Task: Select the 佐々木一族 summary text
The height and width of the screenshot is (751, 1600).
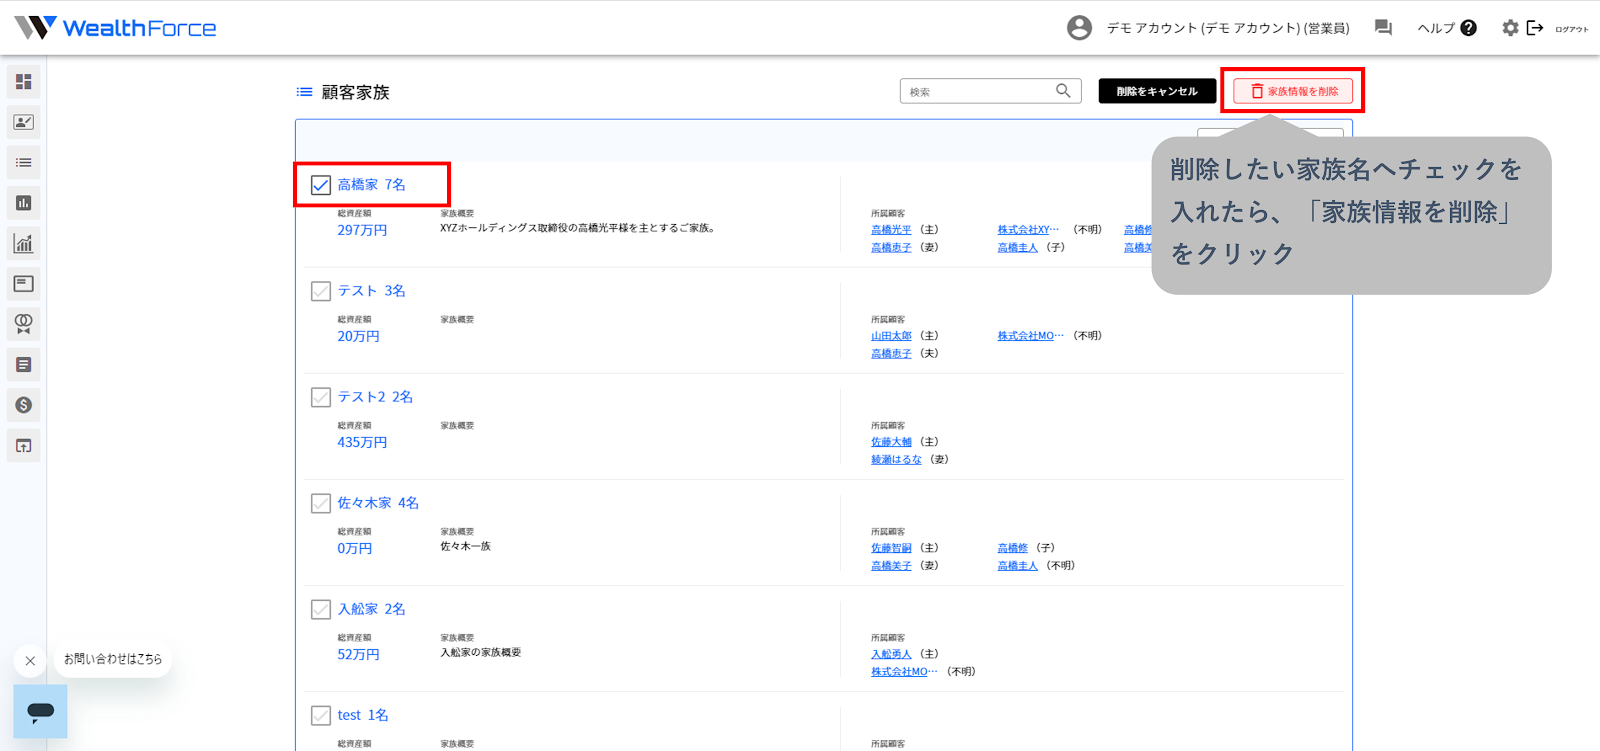Action: 466,546
